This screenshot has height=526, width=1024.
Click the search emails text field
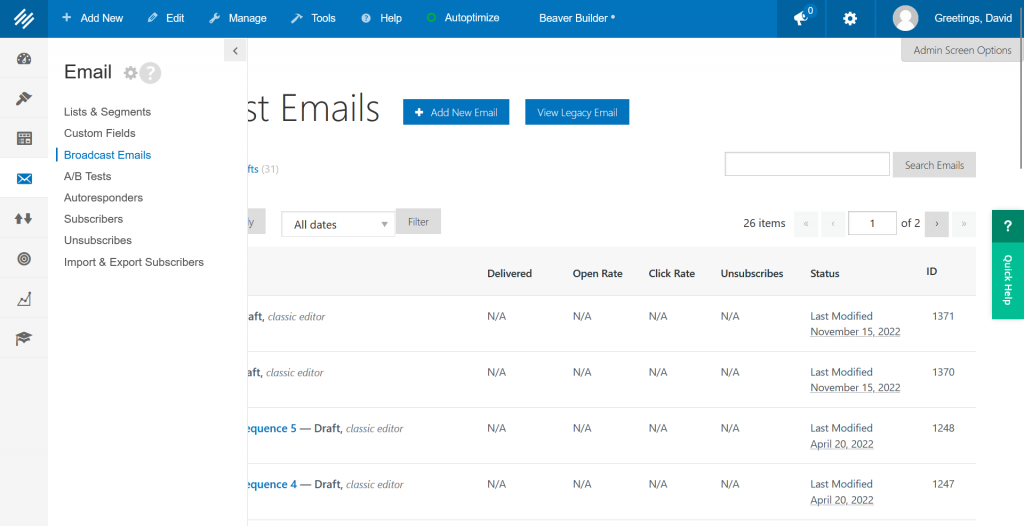(806, 165)
